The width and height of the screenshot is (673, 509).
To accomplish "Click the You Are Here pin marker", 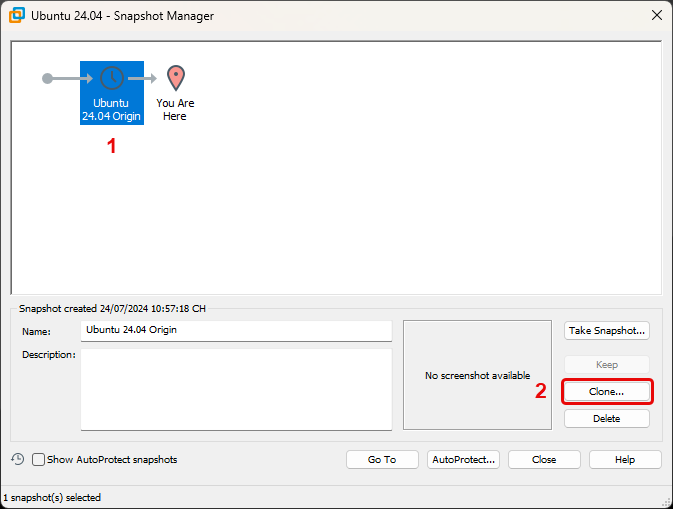I will pyautogui.click(x=175, y=78).
